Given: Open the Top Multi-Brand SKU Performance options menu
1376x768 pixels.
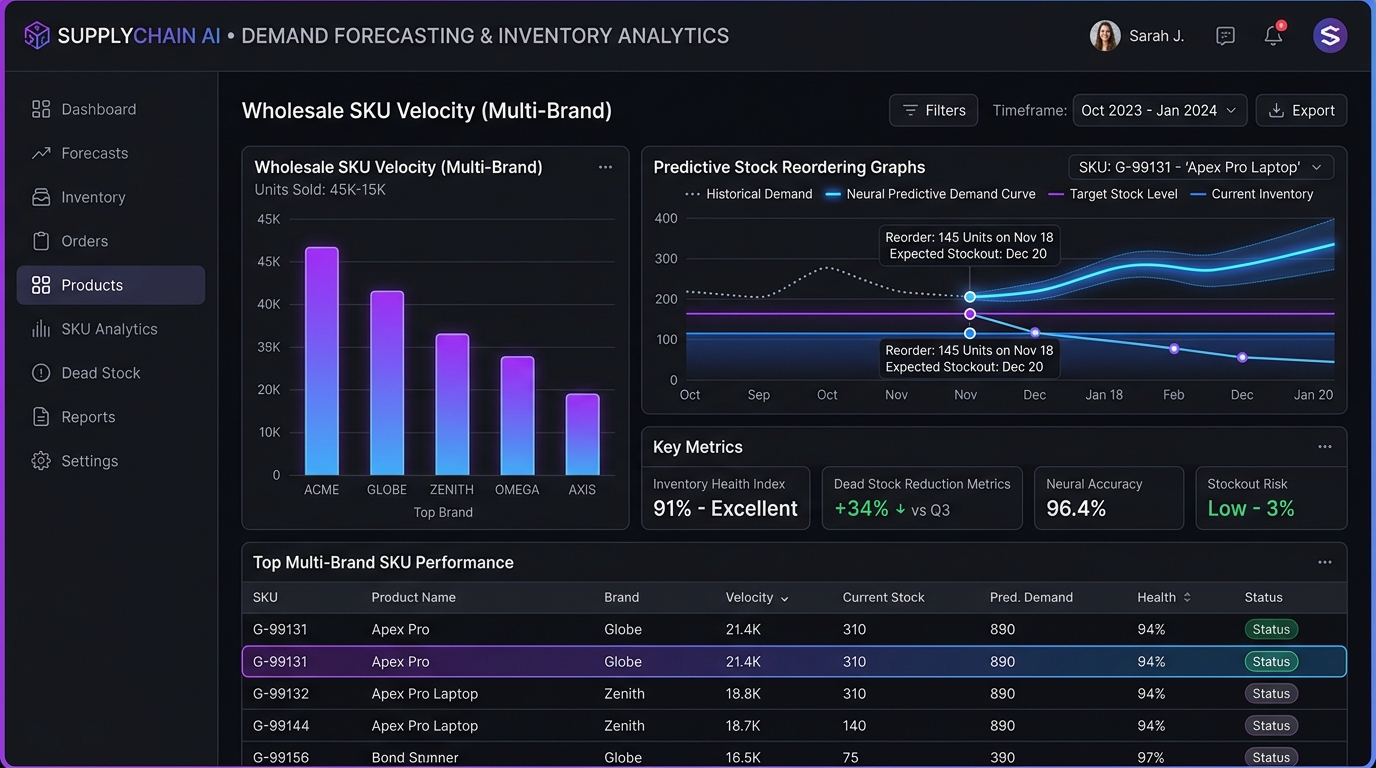Looking at the screenshot, I should [x=1325, y=562].
